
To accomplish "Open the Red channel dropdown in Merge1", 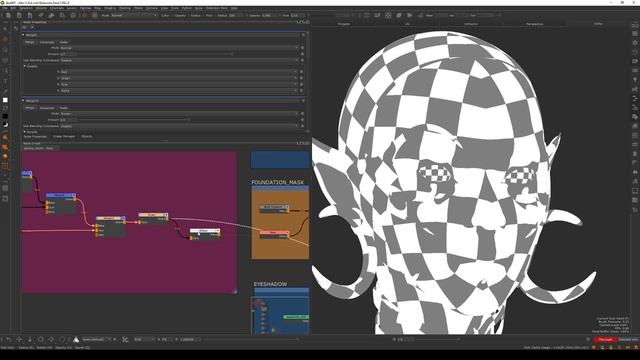I will click(x=179, y=72).
